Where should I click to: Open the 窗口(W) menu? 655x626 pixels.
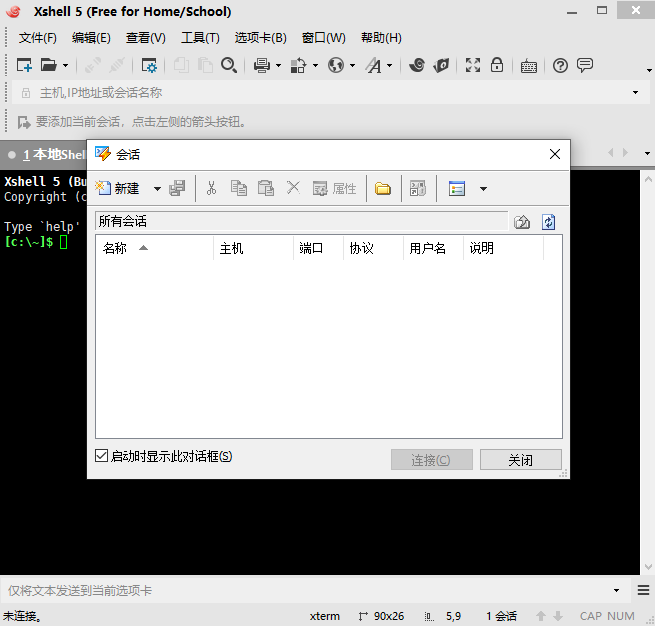pyautogui.click(x=324, y=38)
